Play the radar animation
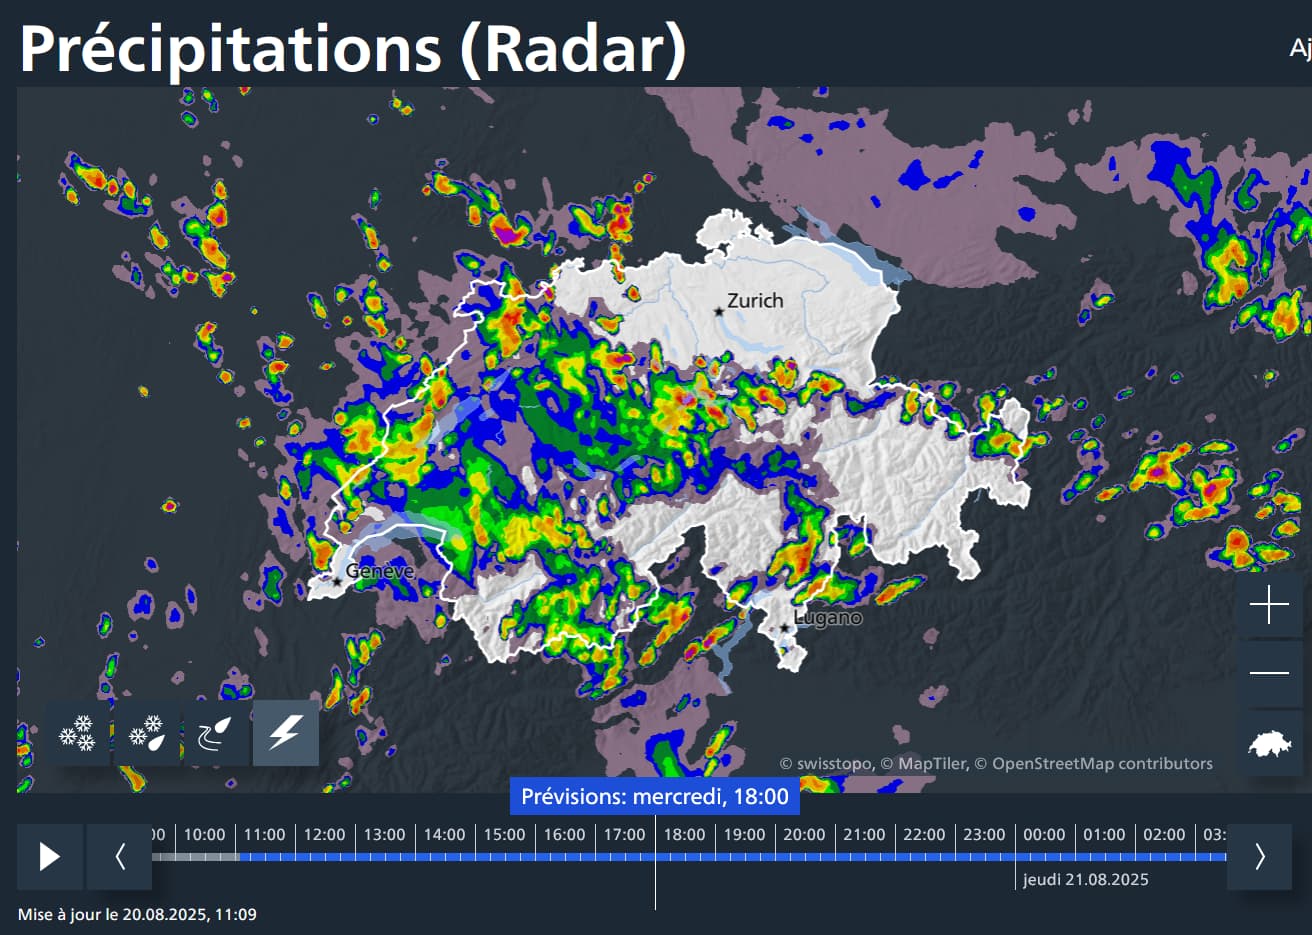The height and width of the screenshot is (935, 1312). (x=50, y=857)
